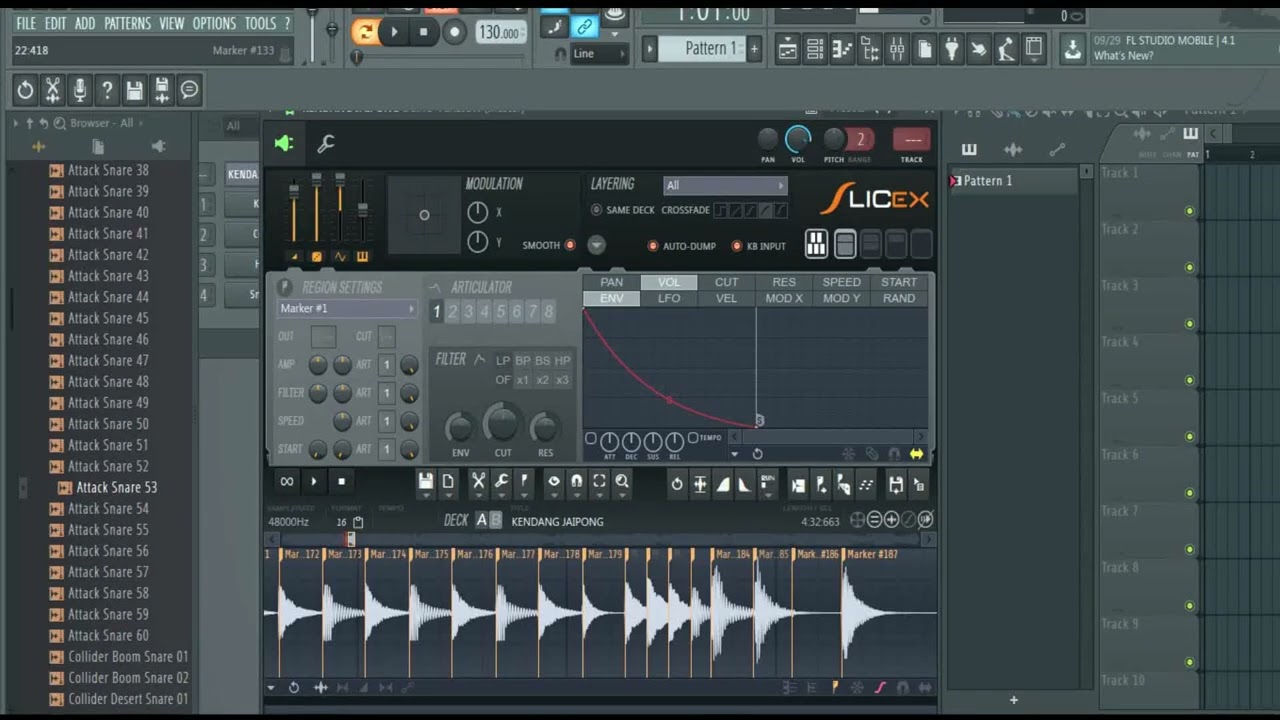Adjust the filter CUT knob

coord(502,424)
